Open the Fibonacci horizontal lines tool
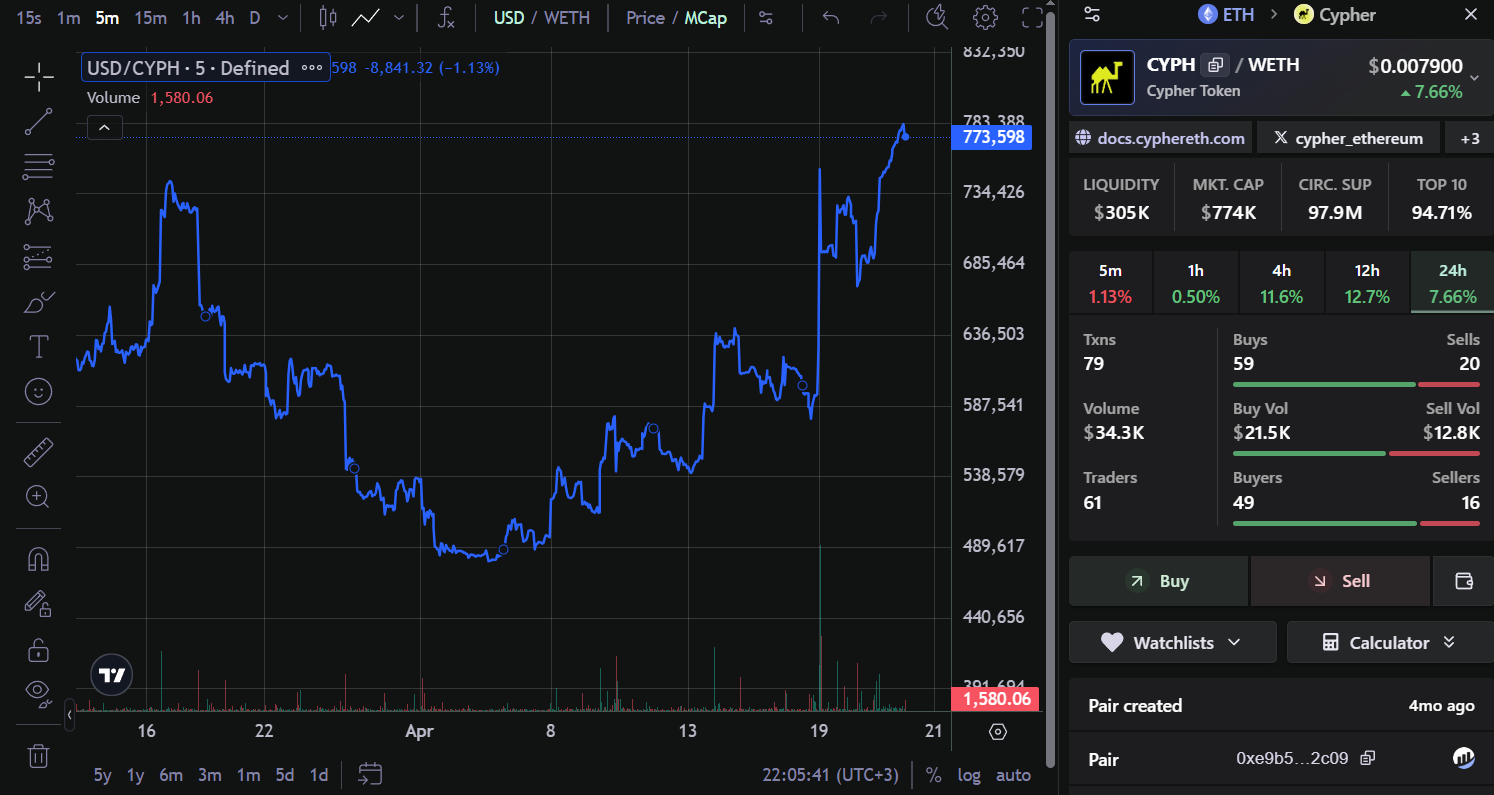 (39, 166)
